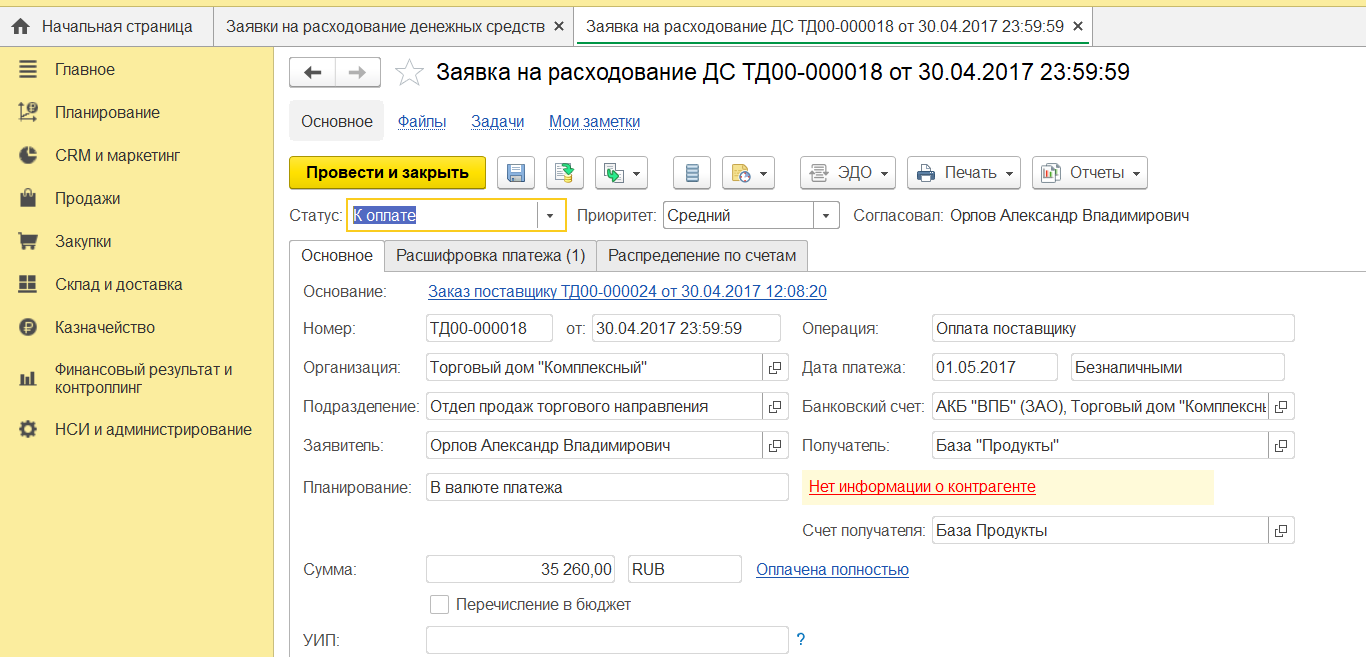This screenshot has width=1366, height=657.
Task: Click the Post document icon
Action: (x=565, y=173)
